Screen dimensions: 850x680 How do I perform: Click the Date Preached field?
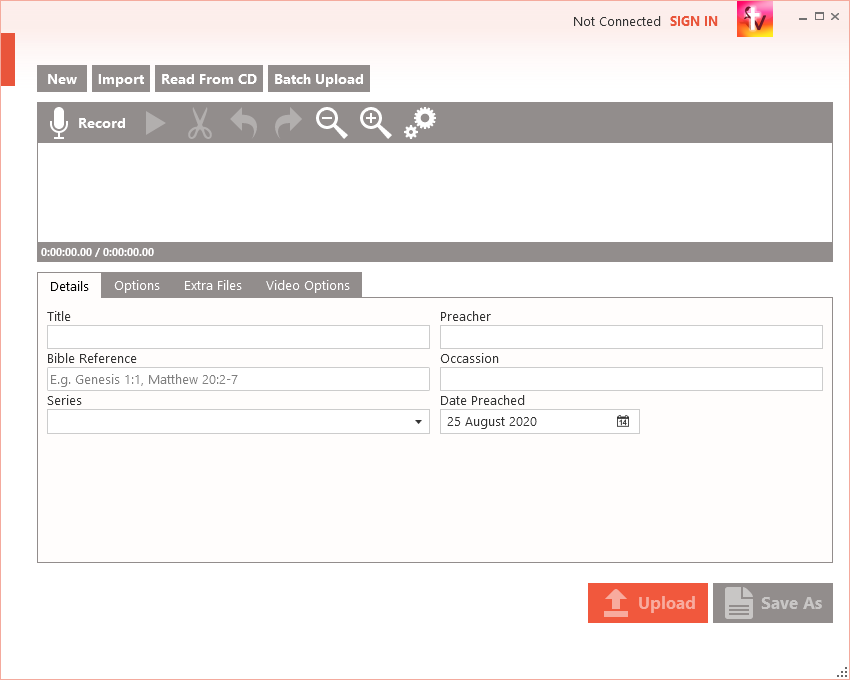pyautogui.click(x=539, y=421)
